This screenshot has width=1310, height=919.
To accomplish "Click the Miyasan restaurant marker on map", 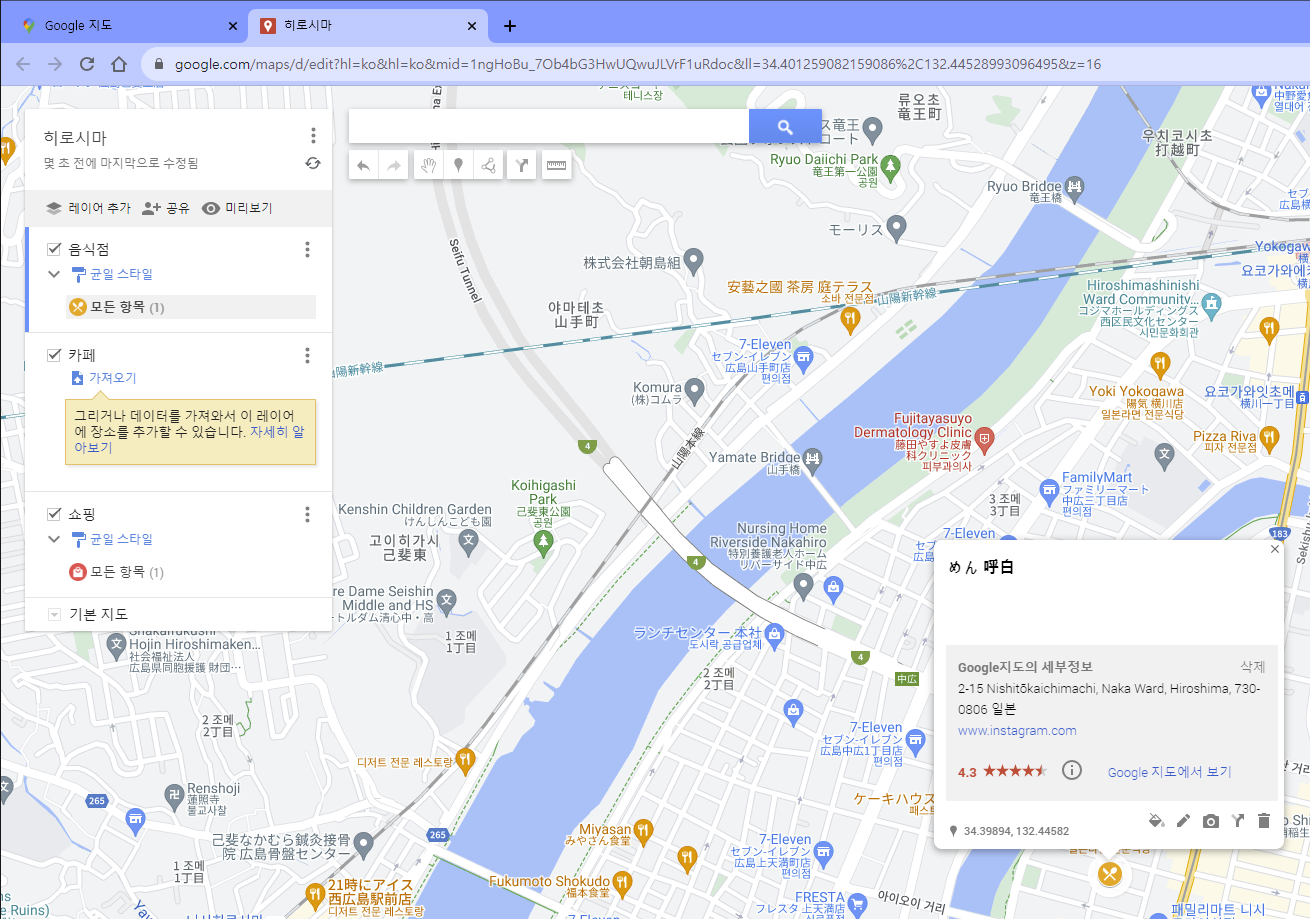I will click(x=643, y=829).
